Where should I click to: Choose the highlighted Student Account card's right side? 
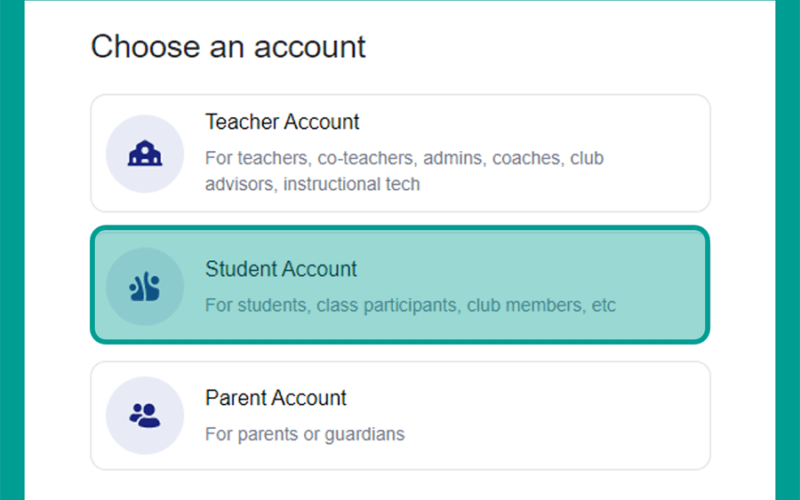tap(663, 285)
